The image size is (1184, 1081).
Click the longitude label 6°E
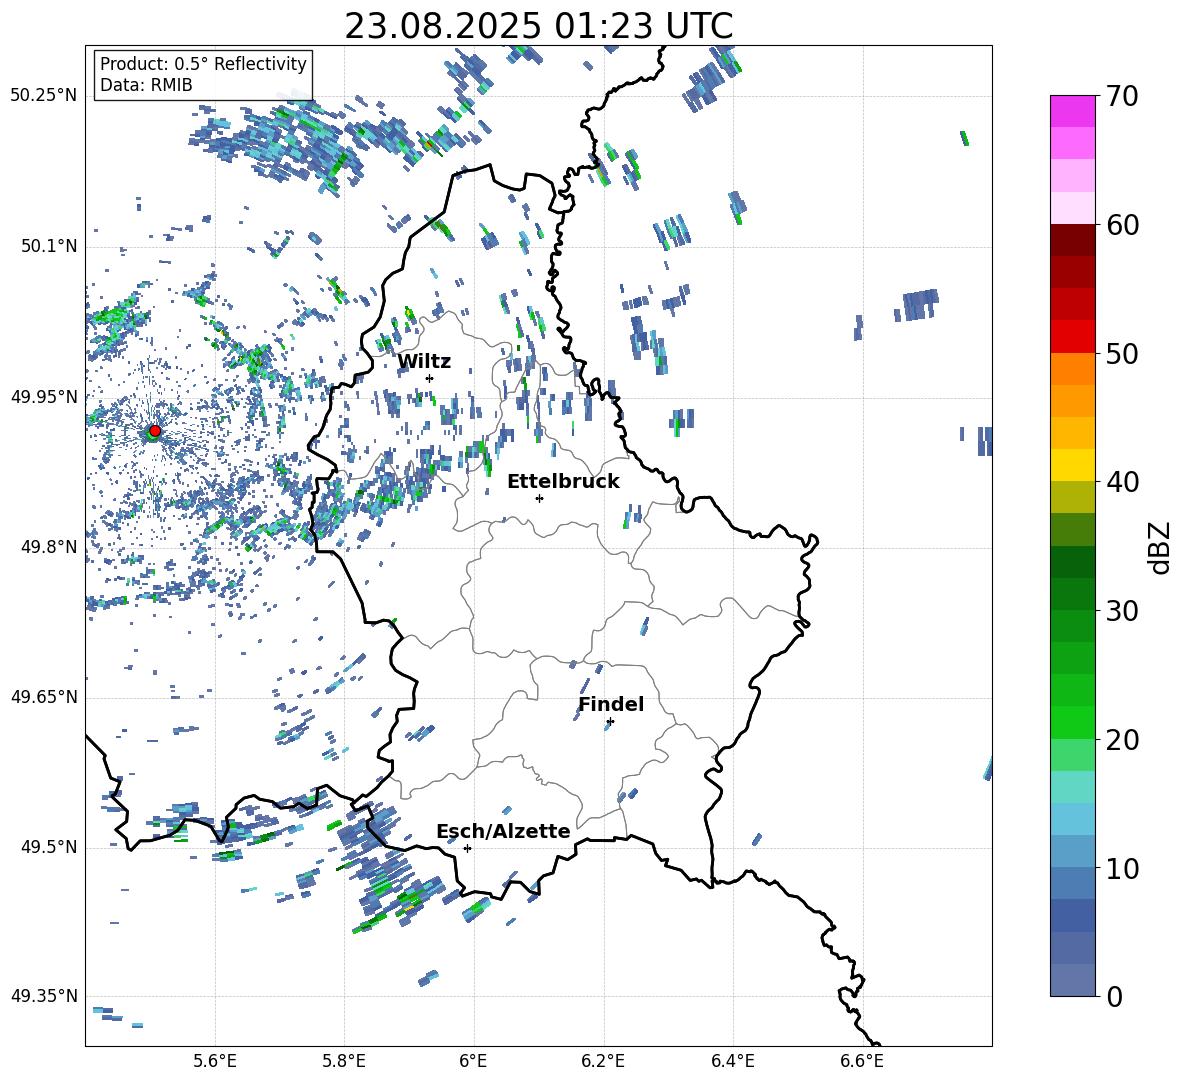coord(473,1061)
